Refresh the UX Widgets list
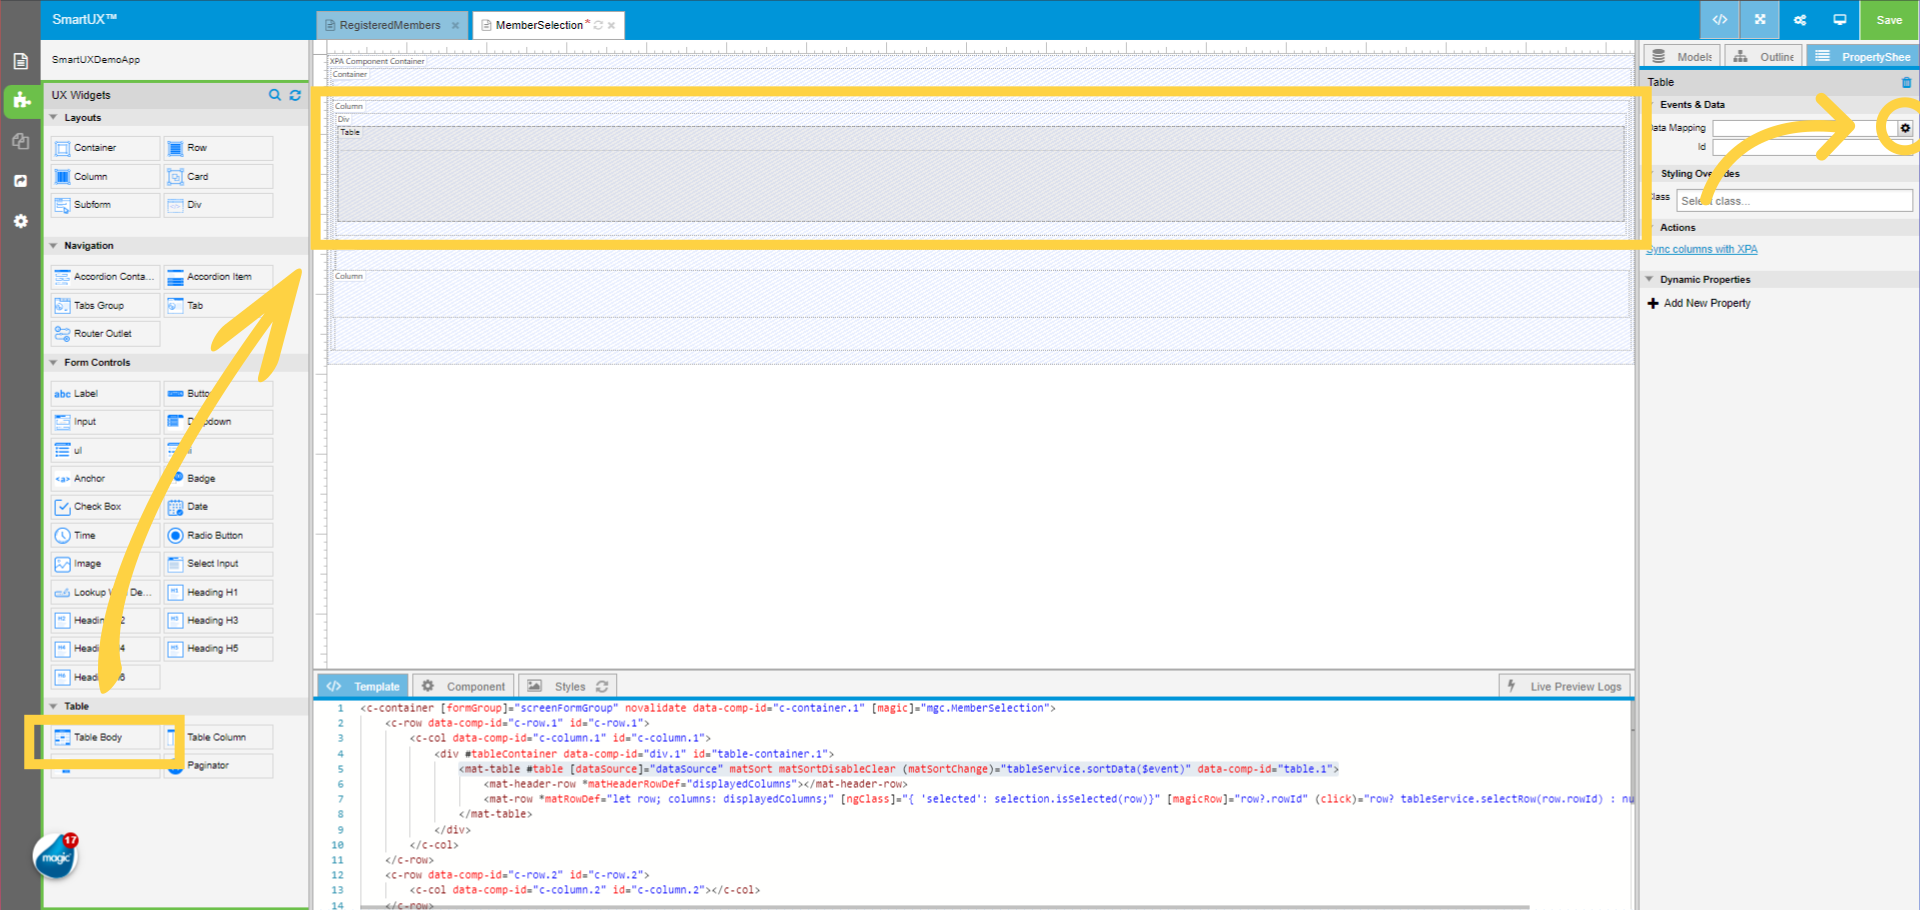 pos(295,95)
